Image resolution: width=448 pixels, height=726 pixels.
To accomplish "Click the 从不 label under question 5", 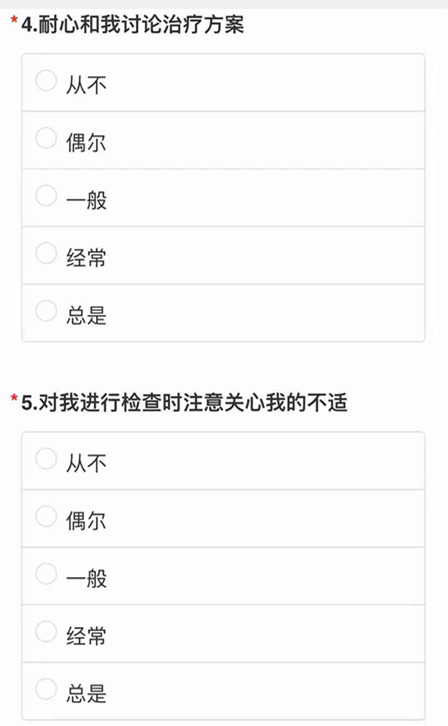I will coord(86,463).
